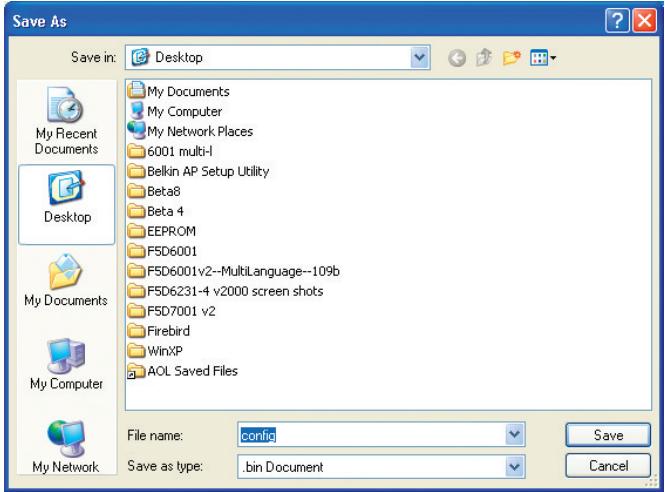Select AOL Saved Files shortcut icon
Image resolution: width=665 pixels, height=492 pixels.
point(137,371)
